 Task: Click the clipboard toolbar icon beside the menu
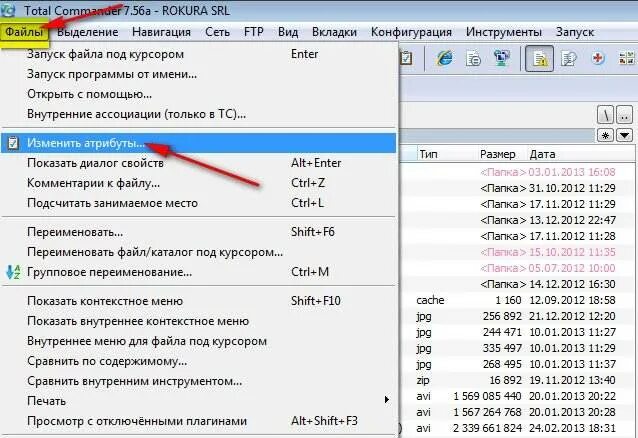406,58
